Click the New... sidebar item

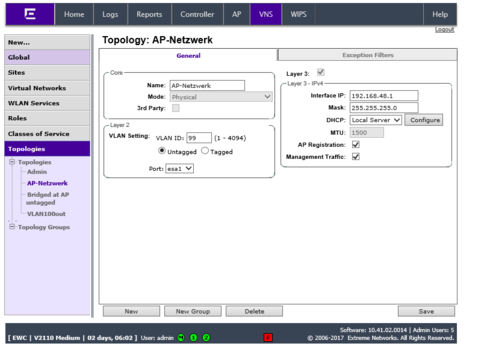click(47, 42)
